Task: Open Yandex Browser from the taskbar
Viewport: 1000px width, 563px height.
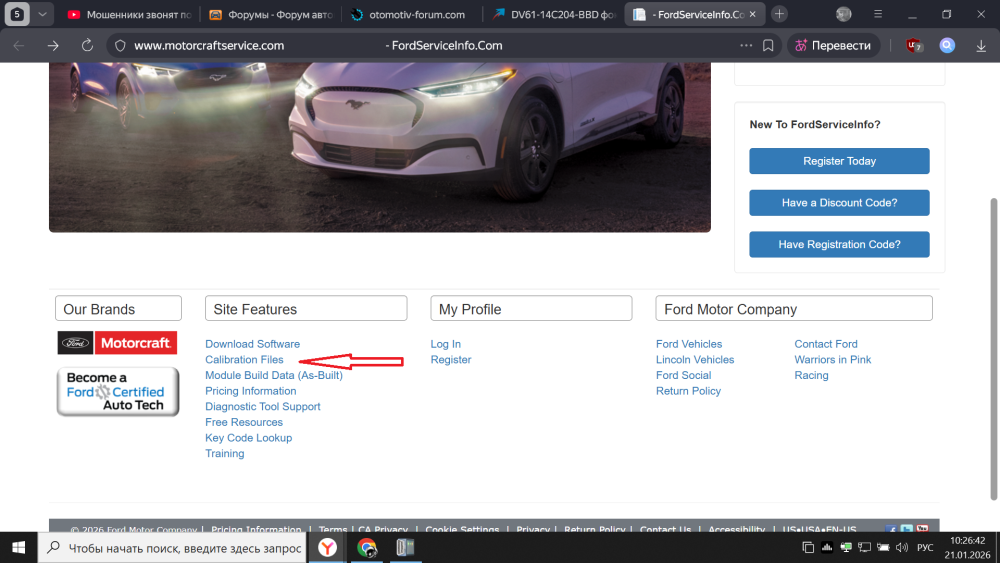Action: (327, 548)
